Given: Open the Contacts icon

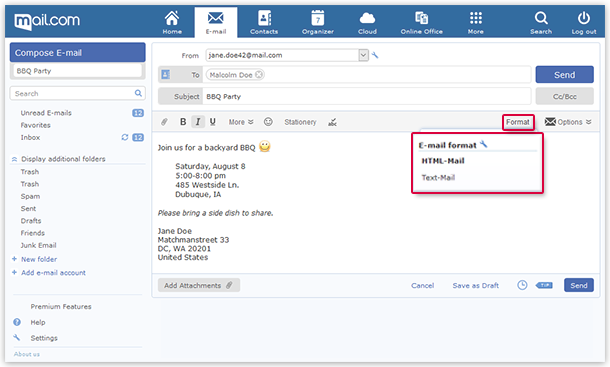Looking at the screenshot, I should click(x=264, y=23).
